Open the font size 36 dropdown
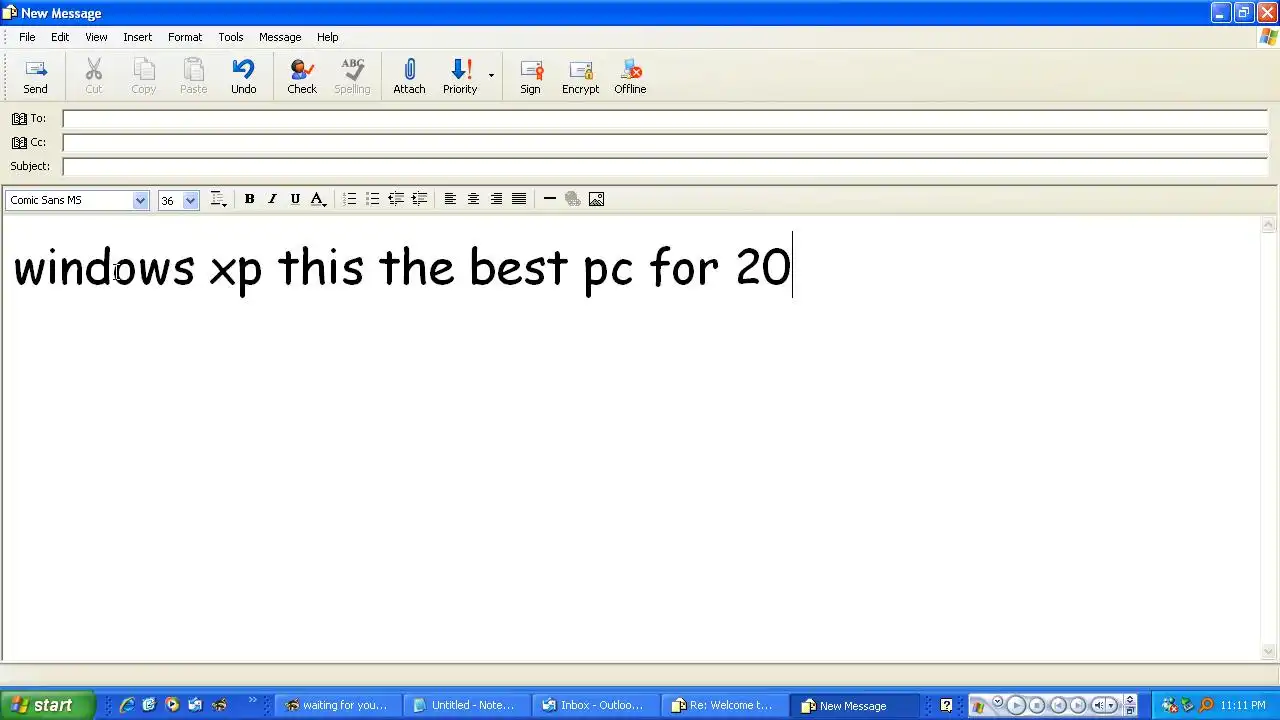This screenshot has width=1280, height=720. [190, 200]
